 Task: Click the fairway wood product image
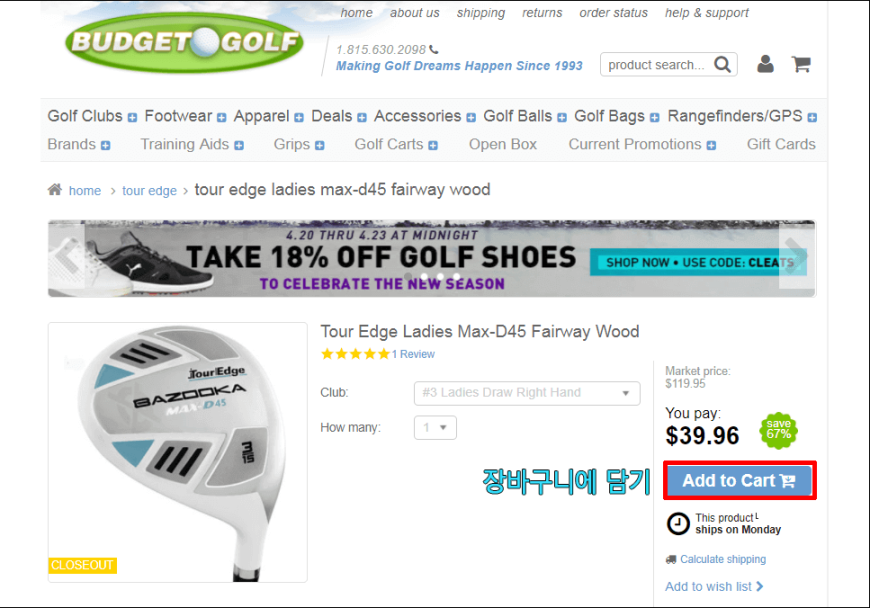click(x=177, y=450)
